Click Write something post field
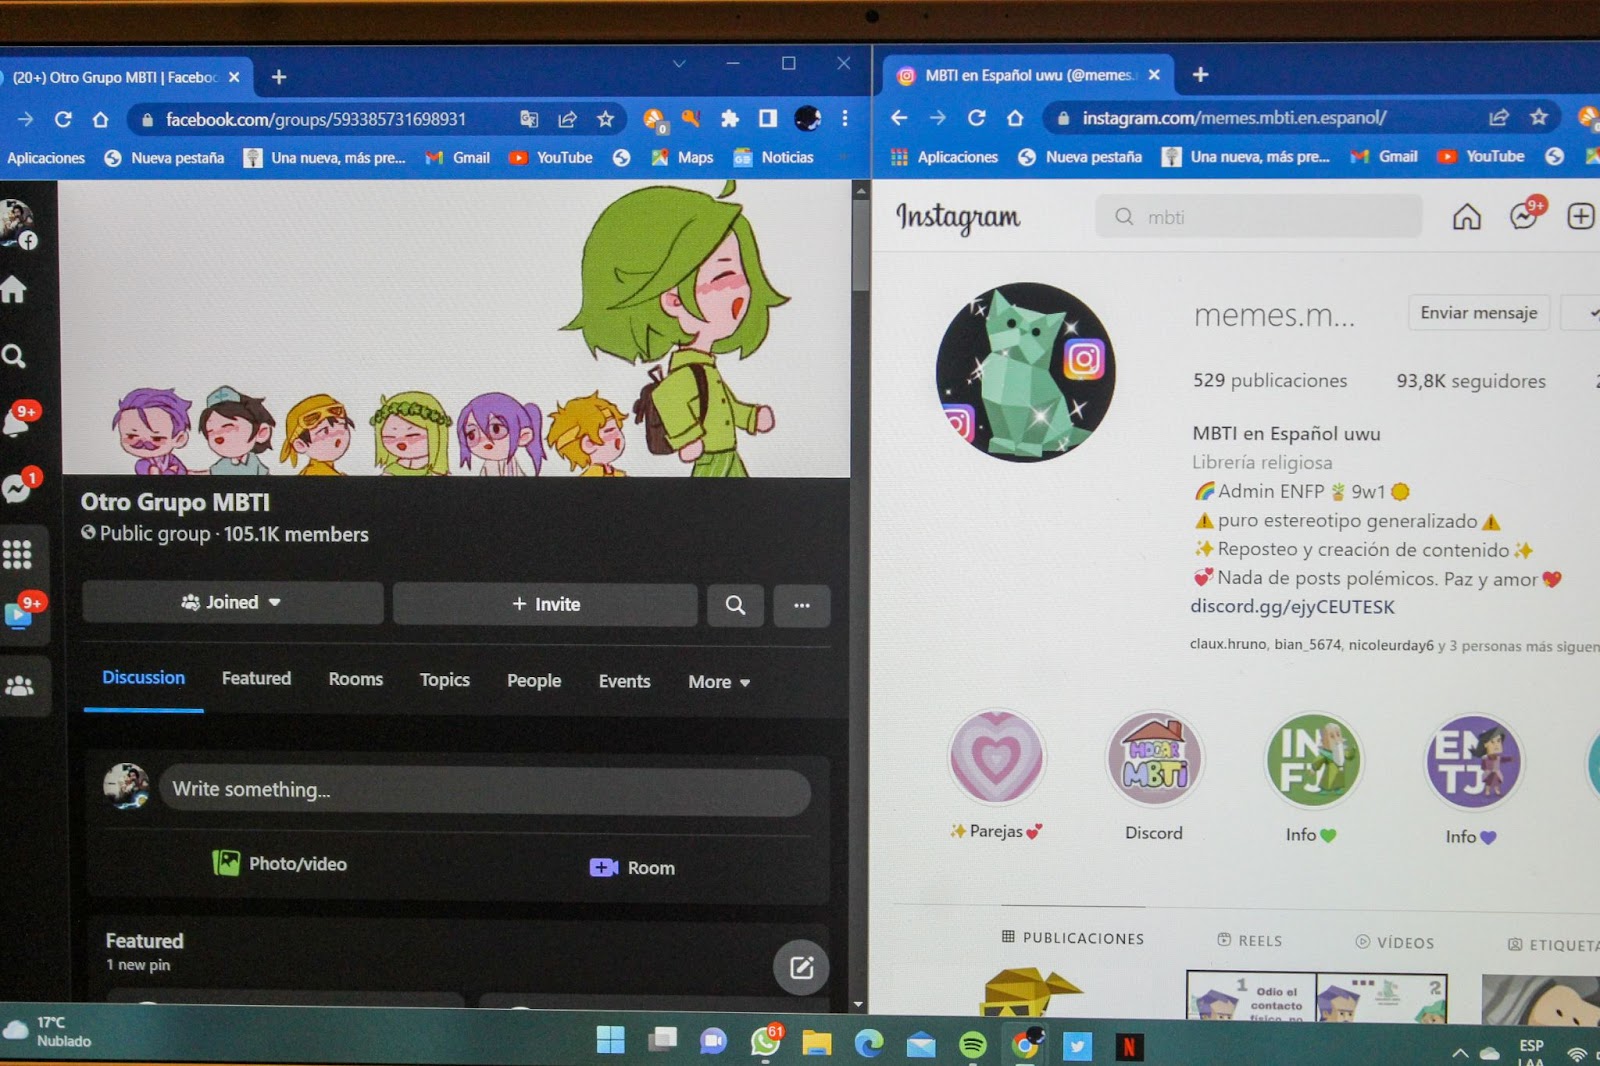The width and height of the screenshot is (1600, 1066). [x=485, y=790]
